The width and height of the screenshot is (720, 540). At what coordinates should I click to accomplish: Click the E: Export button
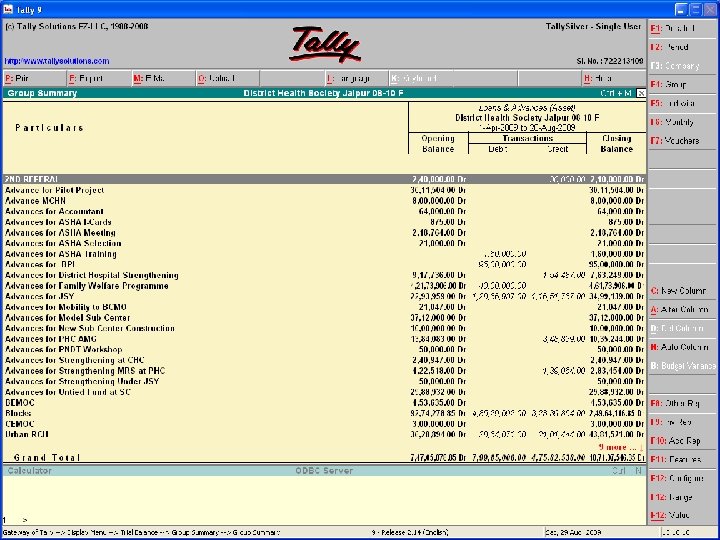click(x=99, y=79)
